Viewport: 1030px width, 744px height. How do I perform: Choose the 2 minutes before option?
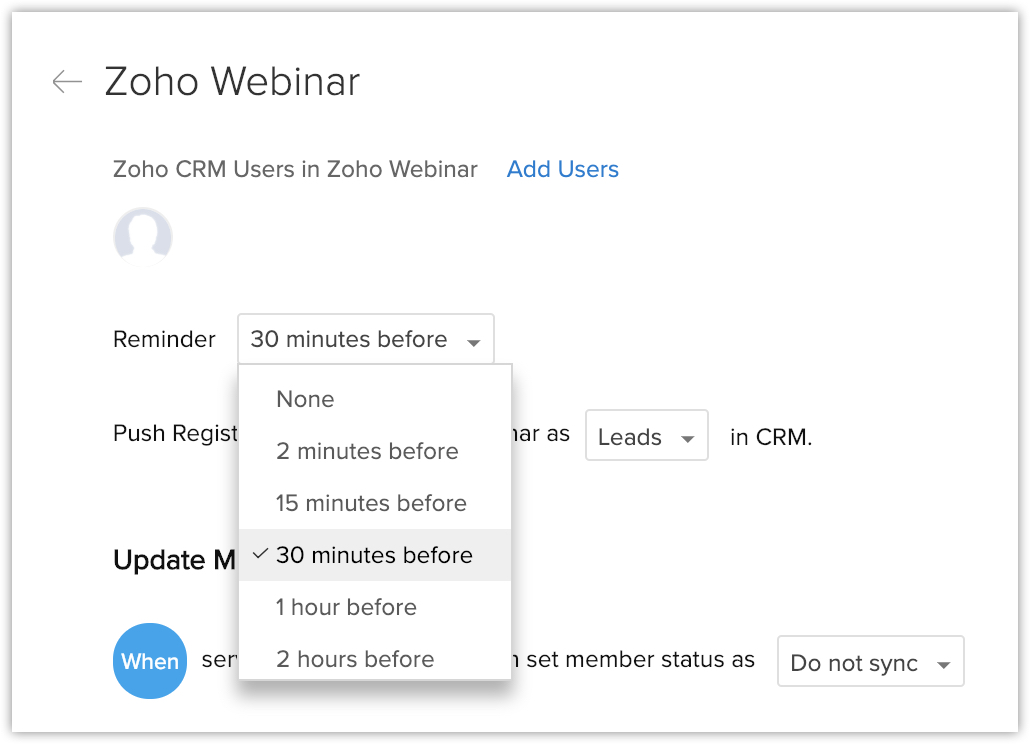coord(367,451)
